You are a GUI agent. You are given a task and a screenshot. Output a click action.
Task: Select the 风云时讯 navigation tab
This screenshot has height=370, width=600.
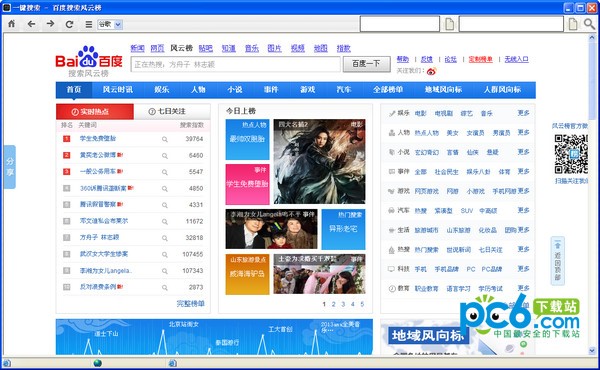(118, 90)
